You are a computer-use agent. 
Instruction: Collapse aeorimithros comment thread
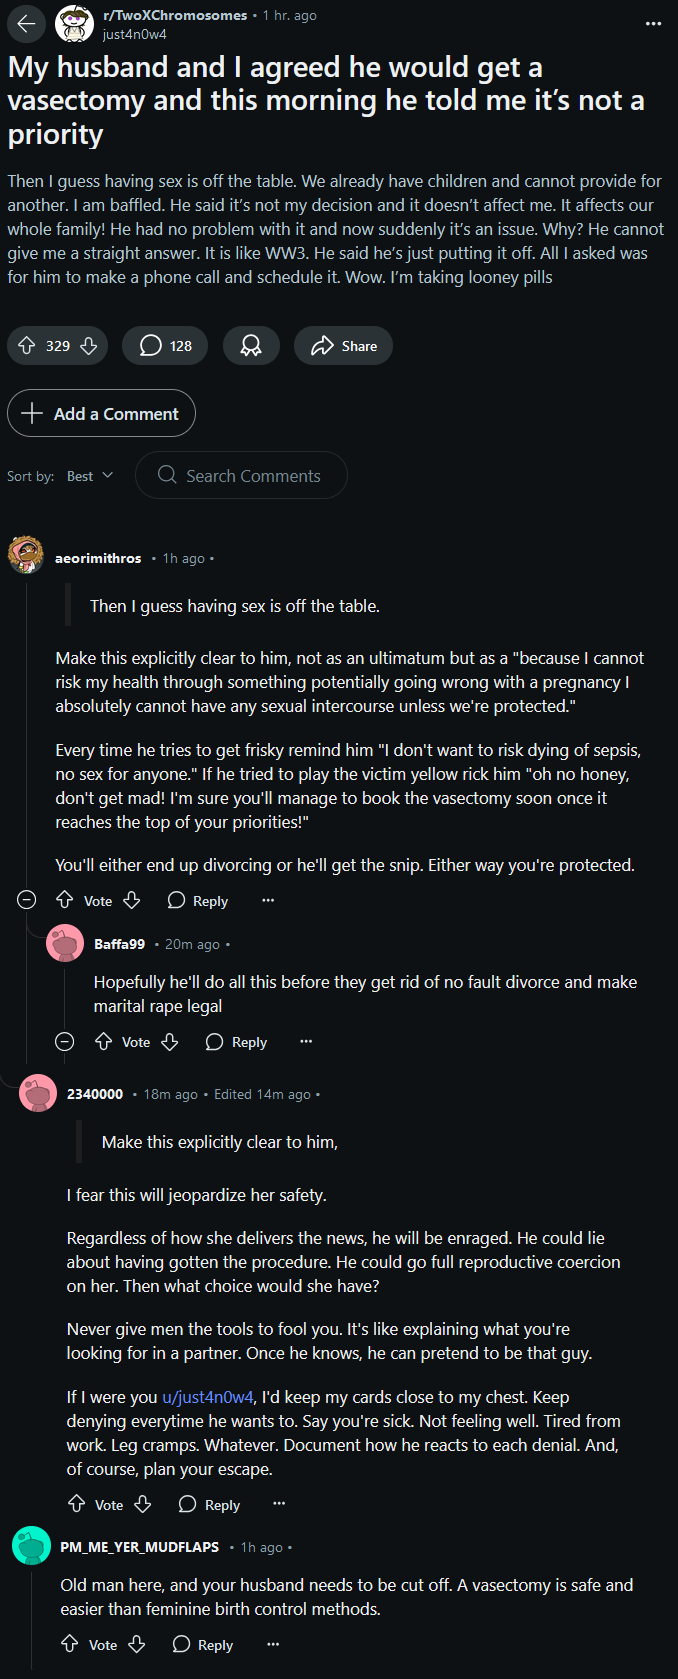pos(27,900)
